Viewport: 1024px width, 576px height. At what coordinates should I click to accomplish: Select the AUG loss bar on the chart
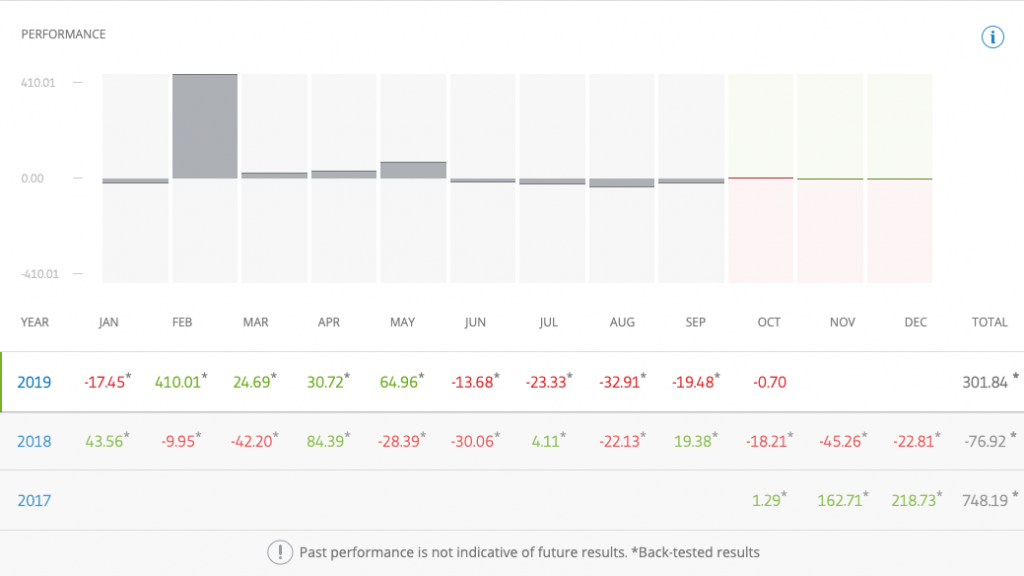coord(622,183)
